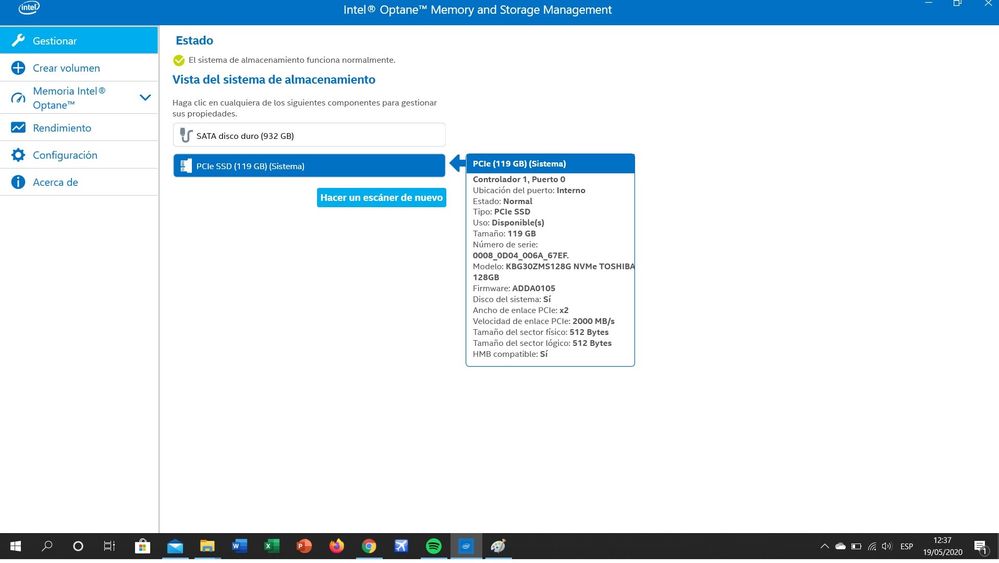Click the gear icon for Configuración
Screen dimensions: 999x563
pos(18,155)
